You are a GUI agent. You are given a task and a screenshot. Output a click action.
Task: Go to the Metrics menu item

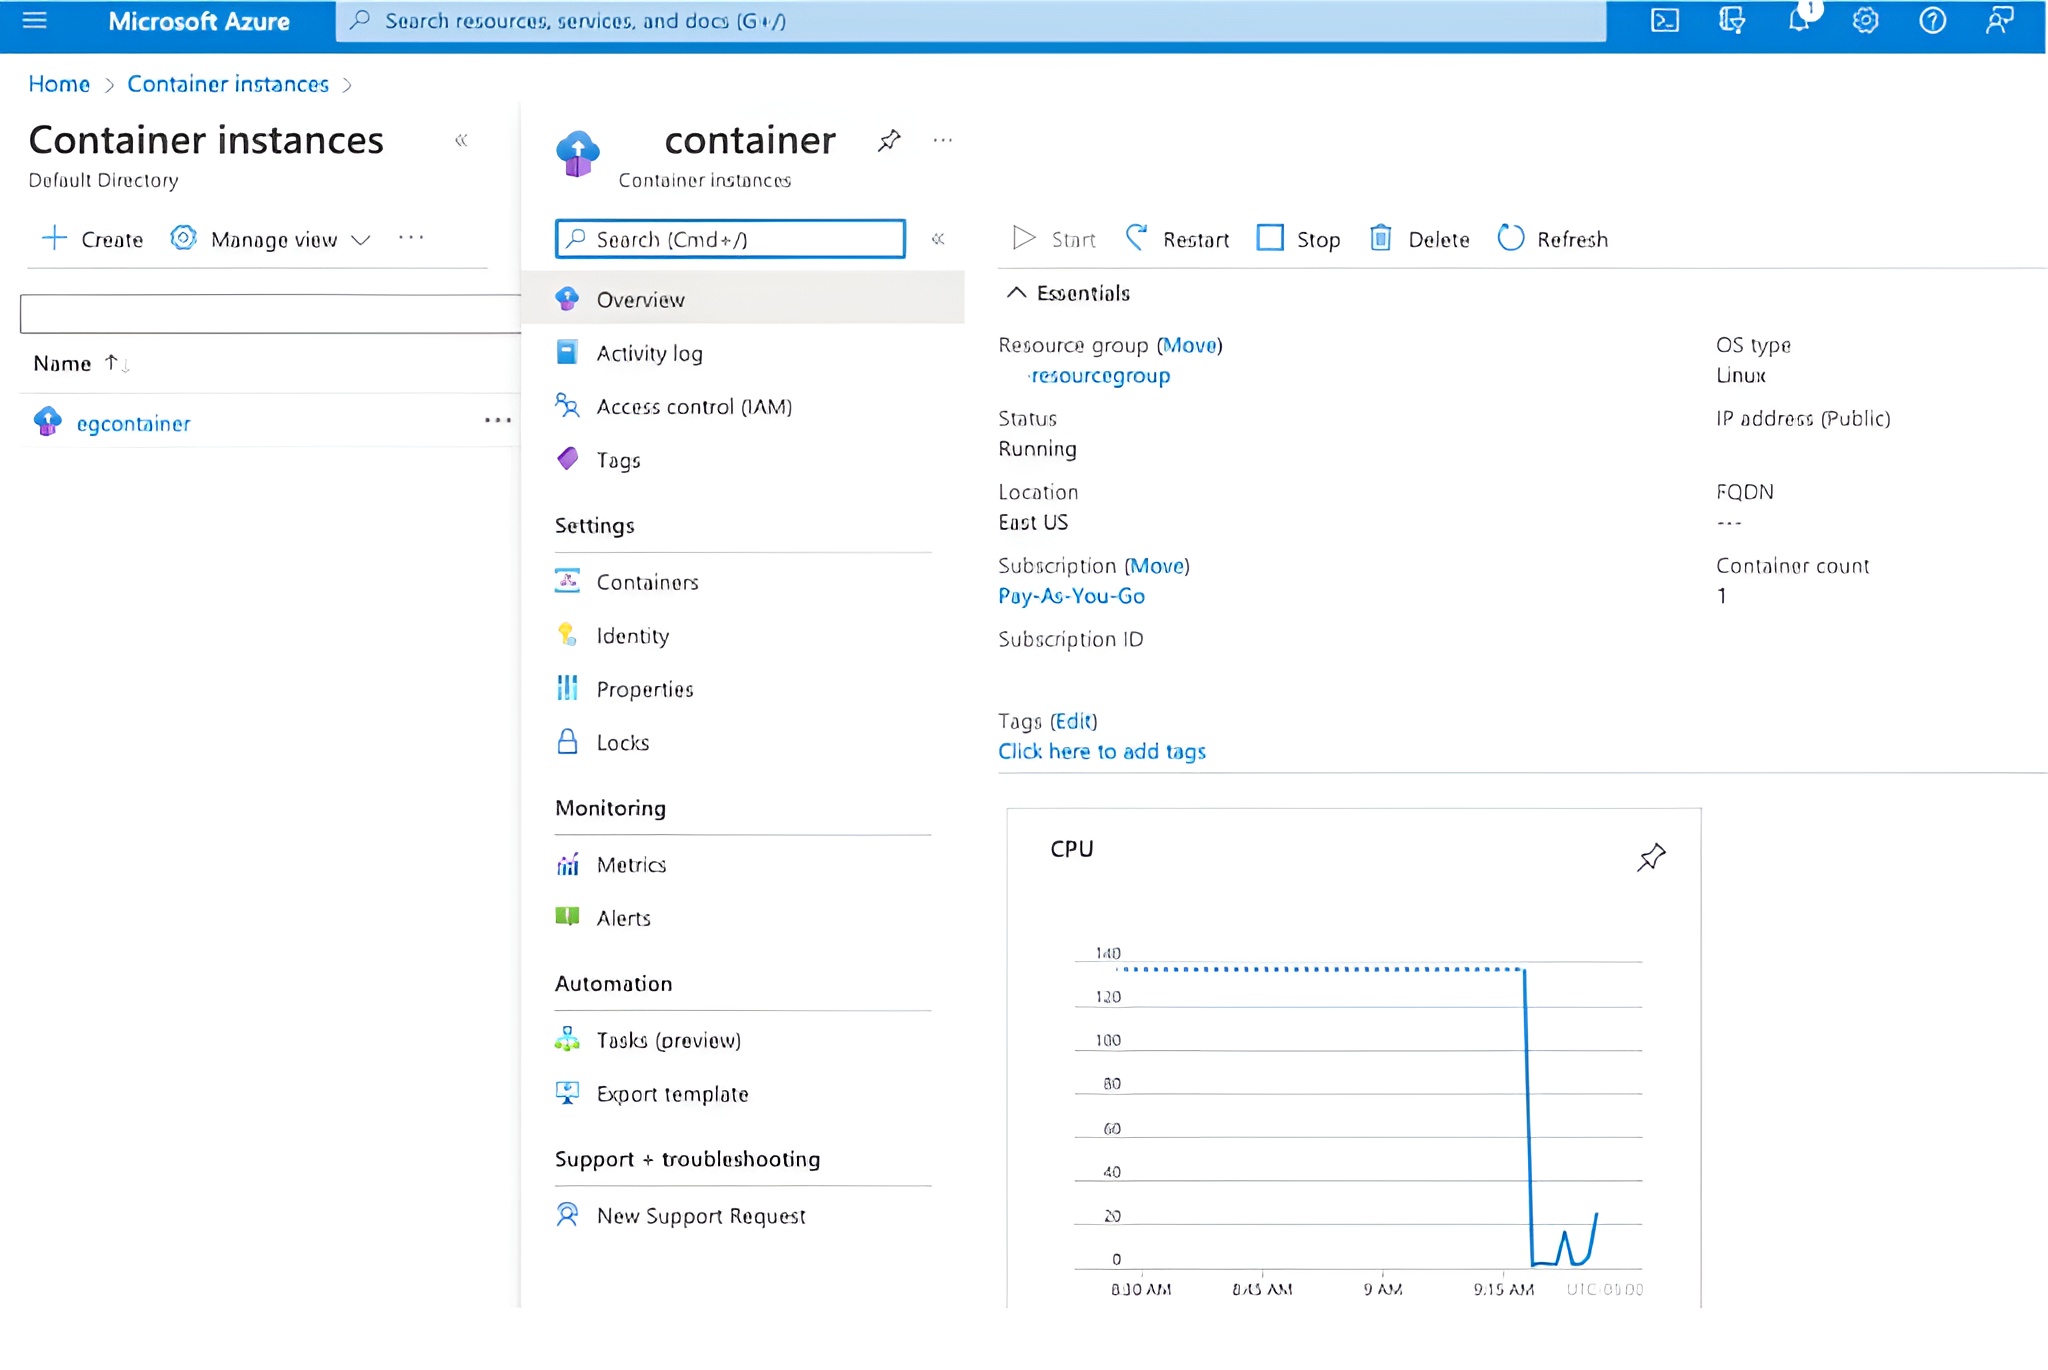point(631,865)
